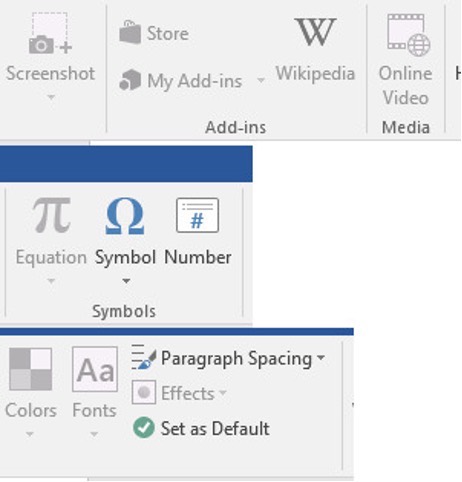Open the Screenshot dropdown arrow
This screenshot has width=462, height=482.
(x=51, y=97)
